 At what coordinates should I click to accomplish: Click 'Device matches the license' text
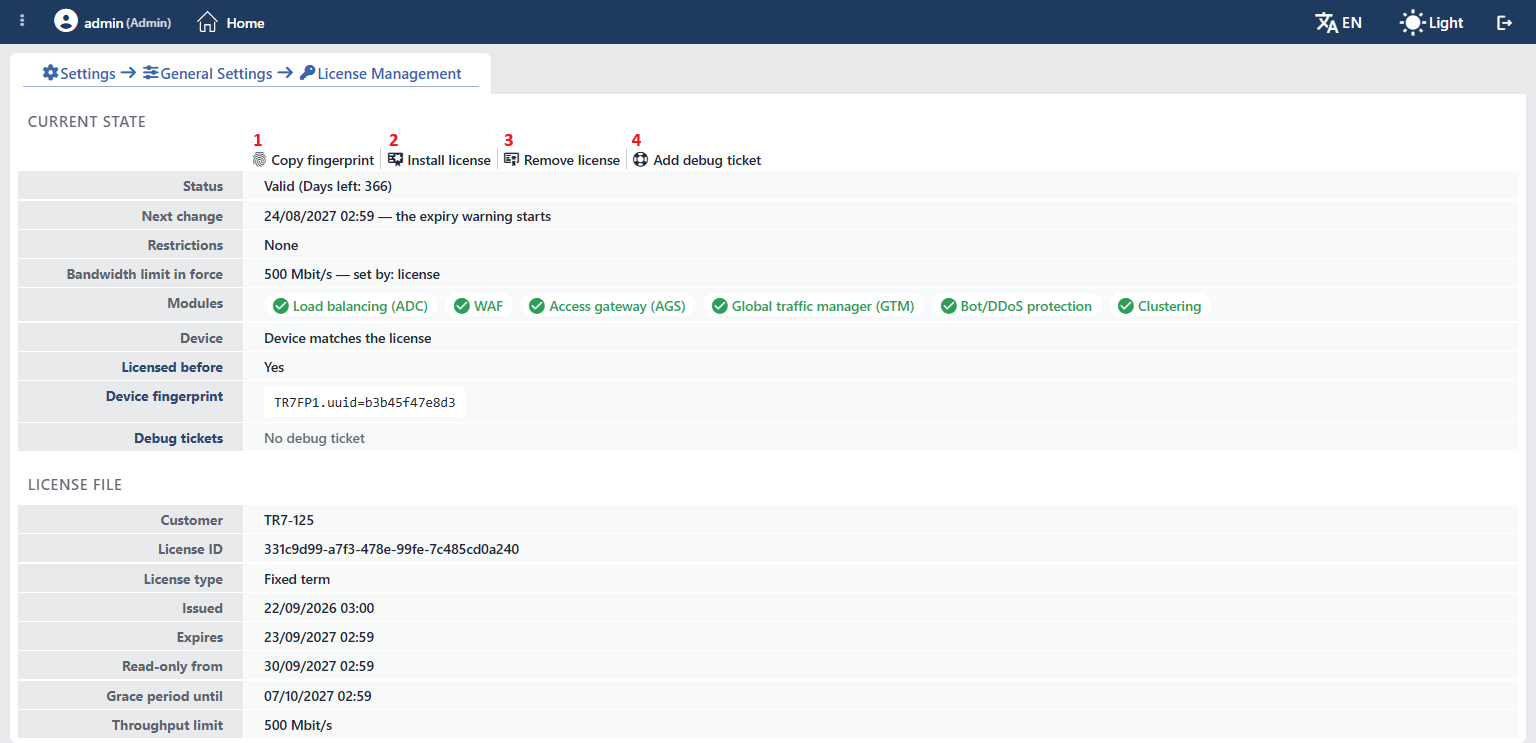click(x=348, y=339)
